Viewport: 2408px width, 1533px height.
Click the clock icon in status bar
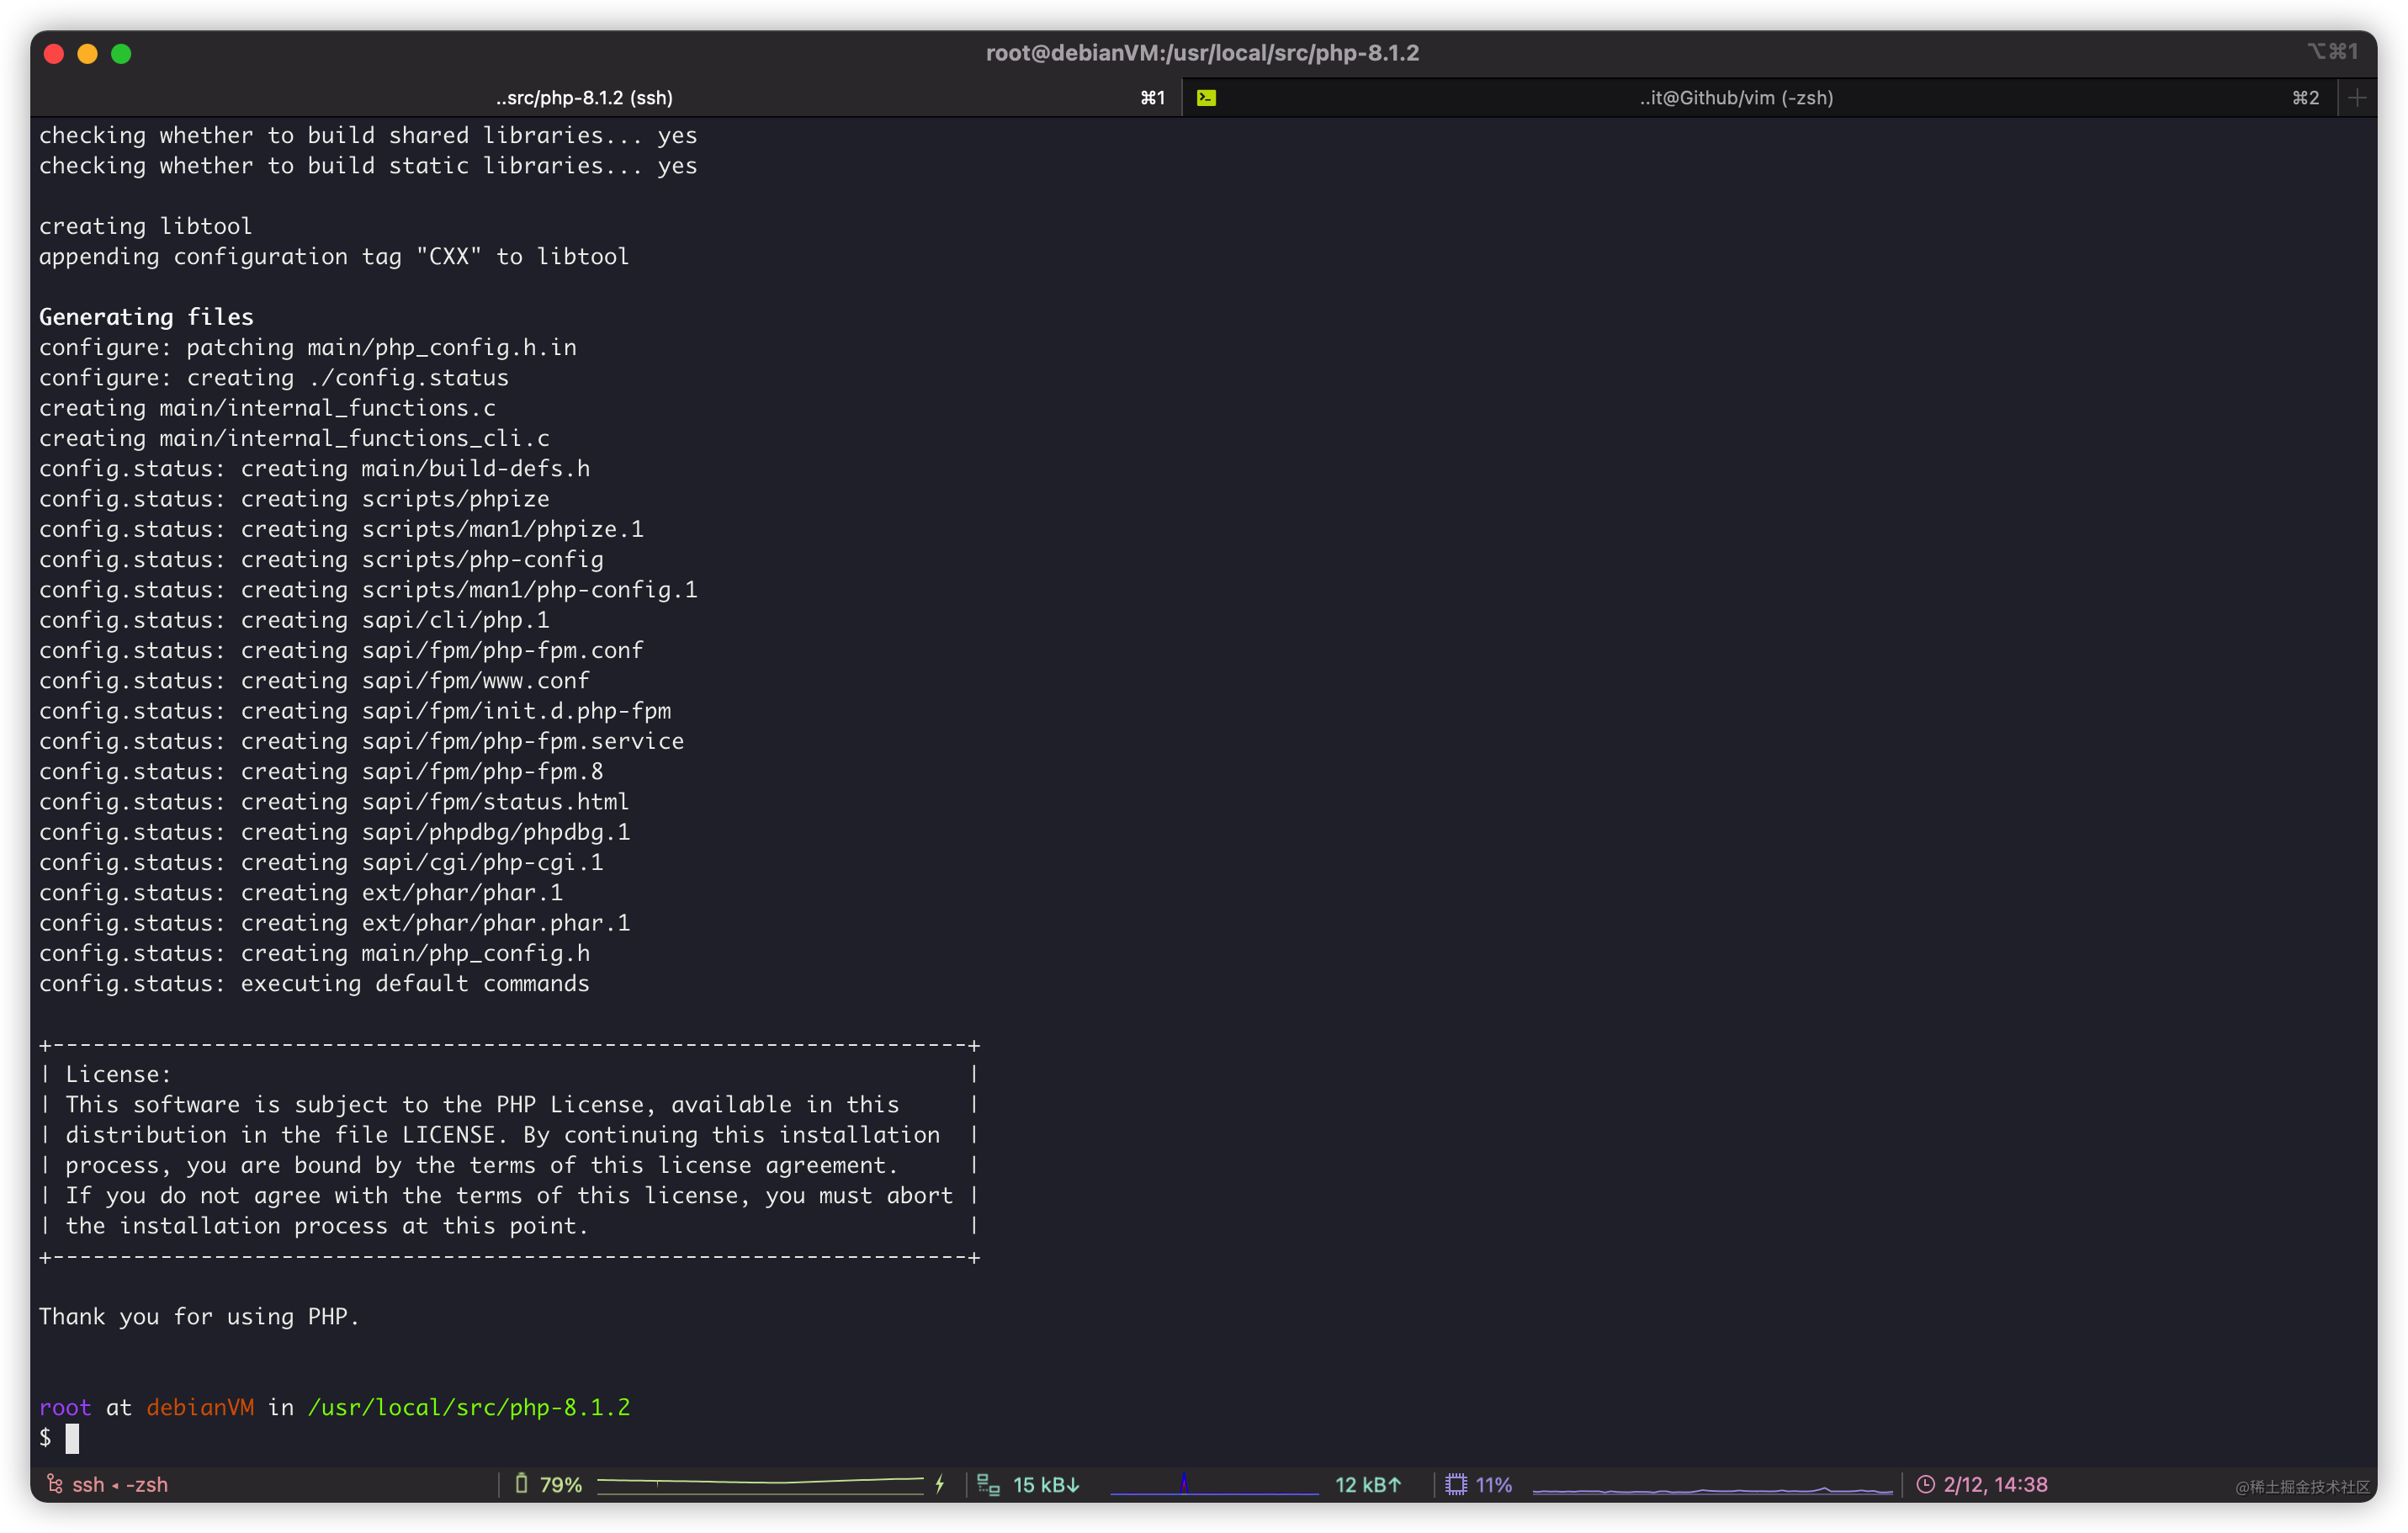[x=1925, y=1484]
